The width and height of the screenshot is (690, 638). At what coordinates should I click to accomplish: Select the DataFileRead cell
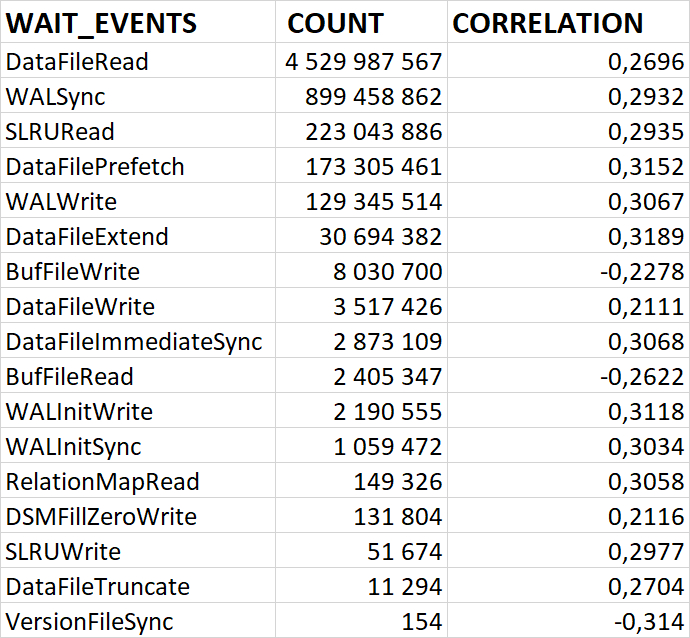pyautogui.click(x=78, y=62)
